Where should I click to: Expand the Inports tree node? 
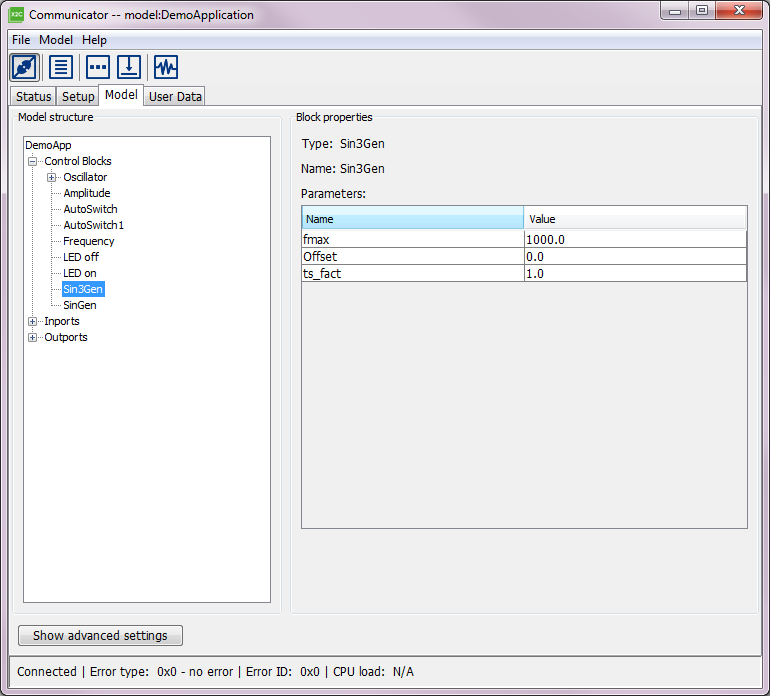33,321
